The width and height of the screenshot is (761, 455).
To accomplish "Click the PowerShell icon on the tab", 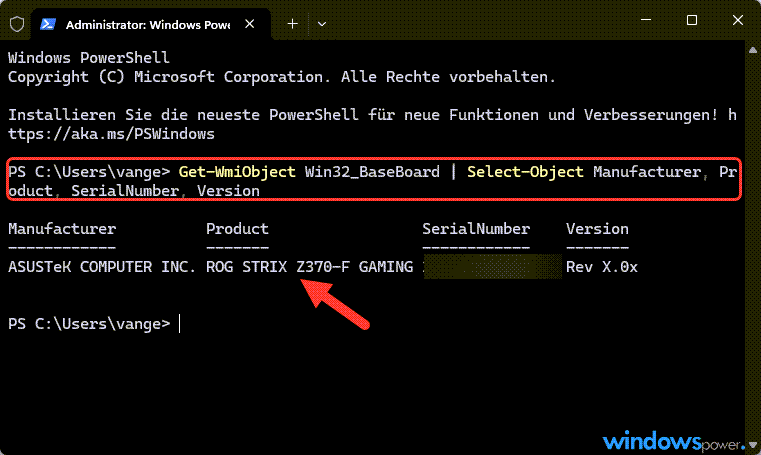I will (48, 24).
